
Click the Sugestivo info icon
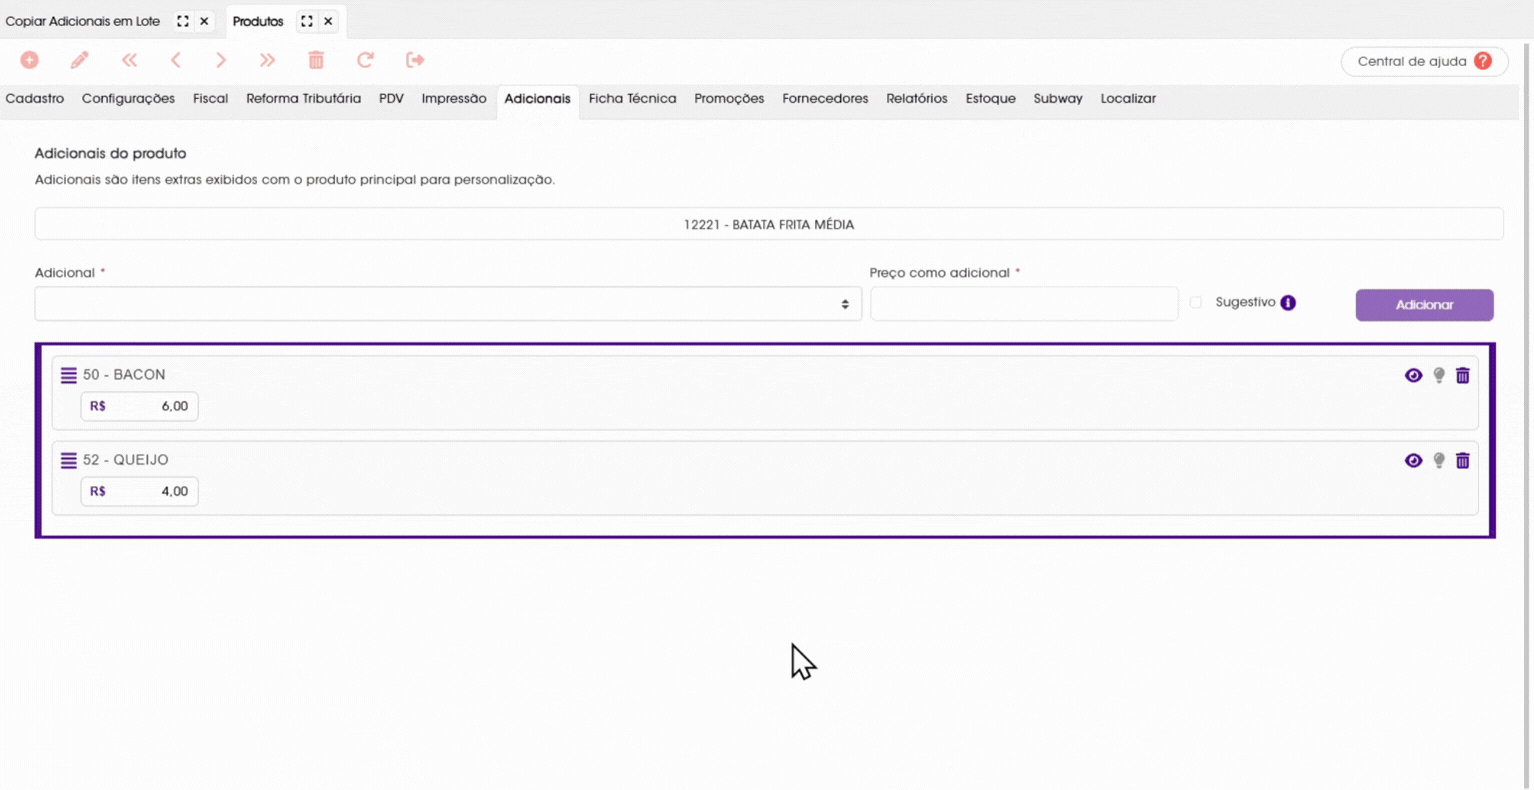[x=1288, y=303]
